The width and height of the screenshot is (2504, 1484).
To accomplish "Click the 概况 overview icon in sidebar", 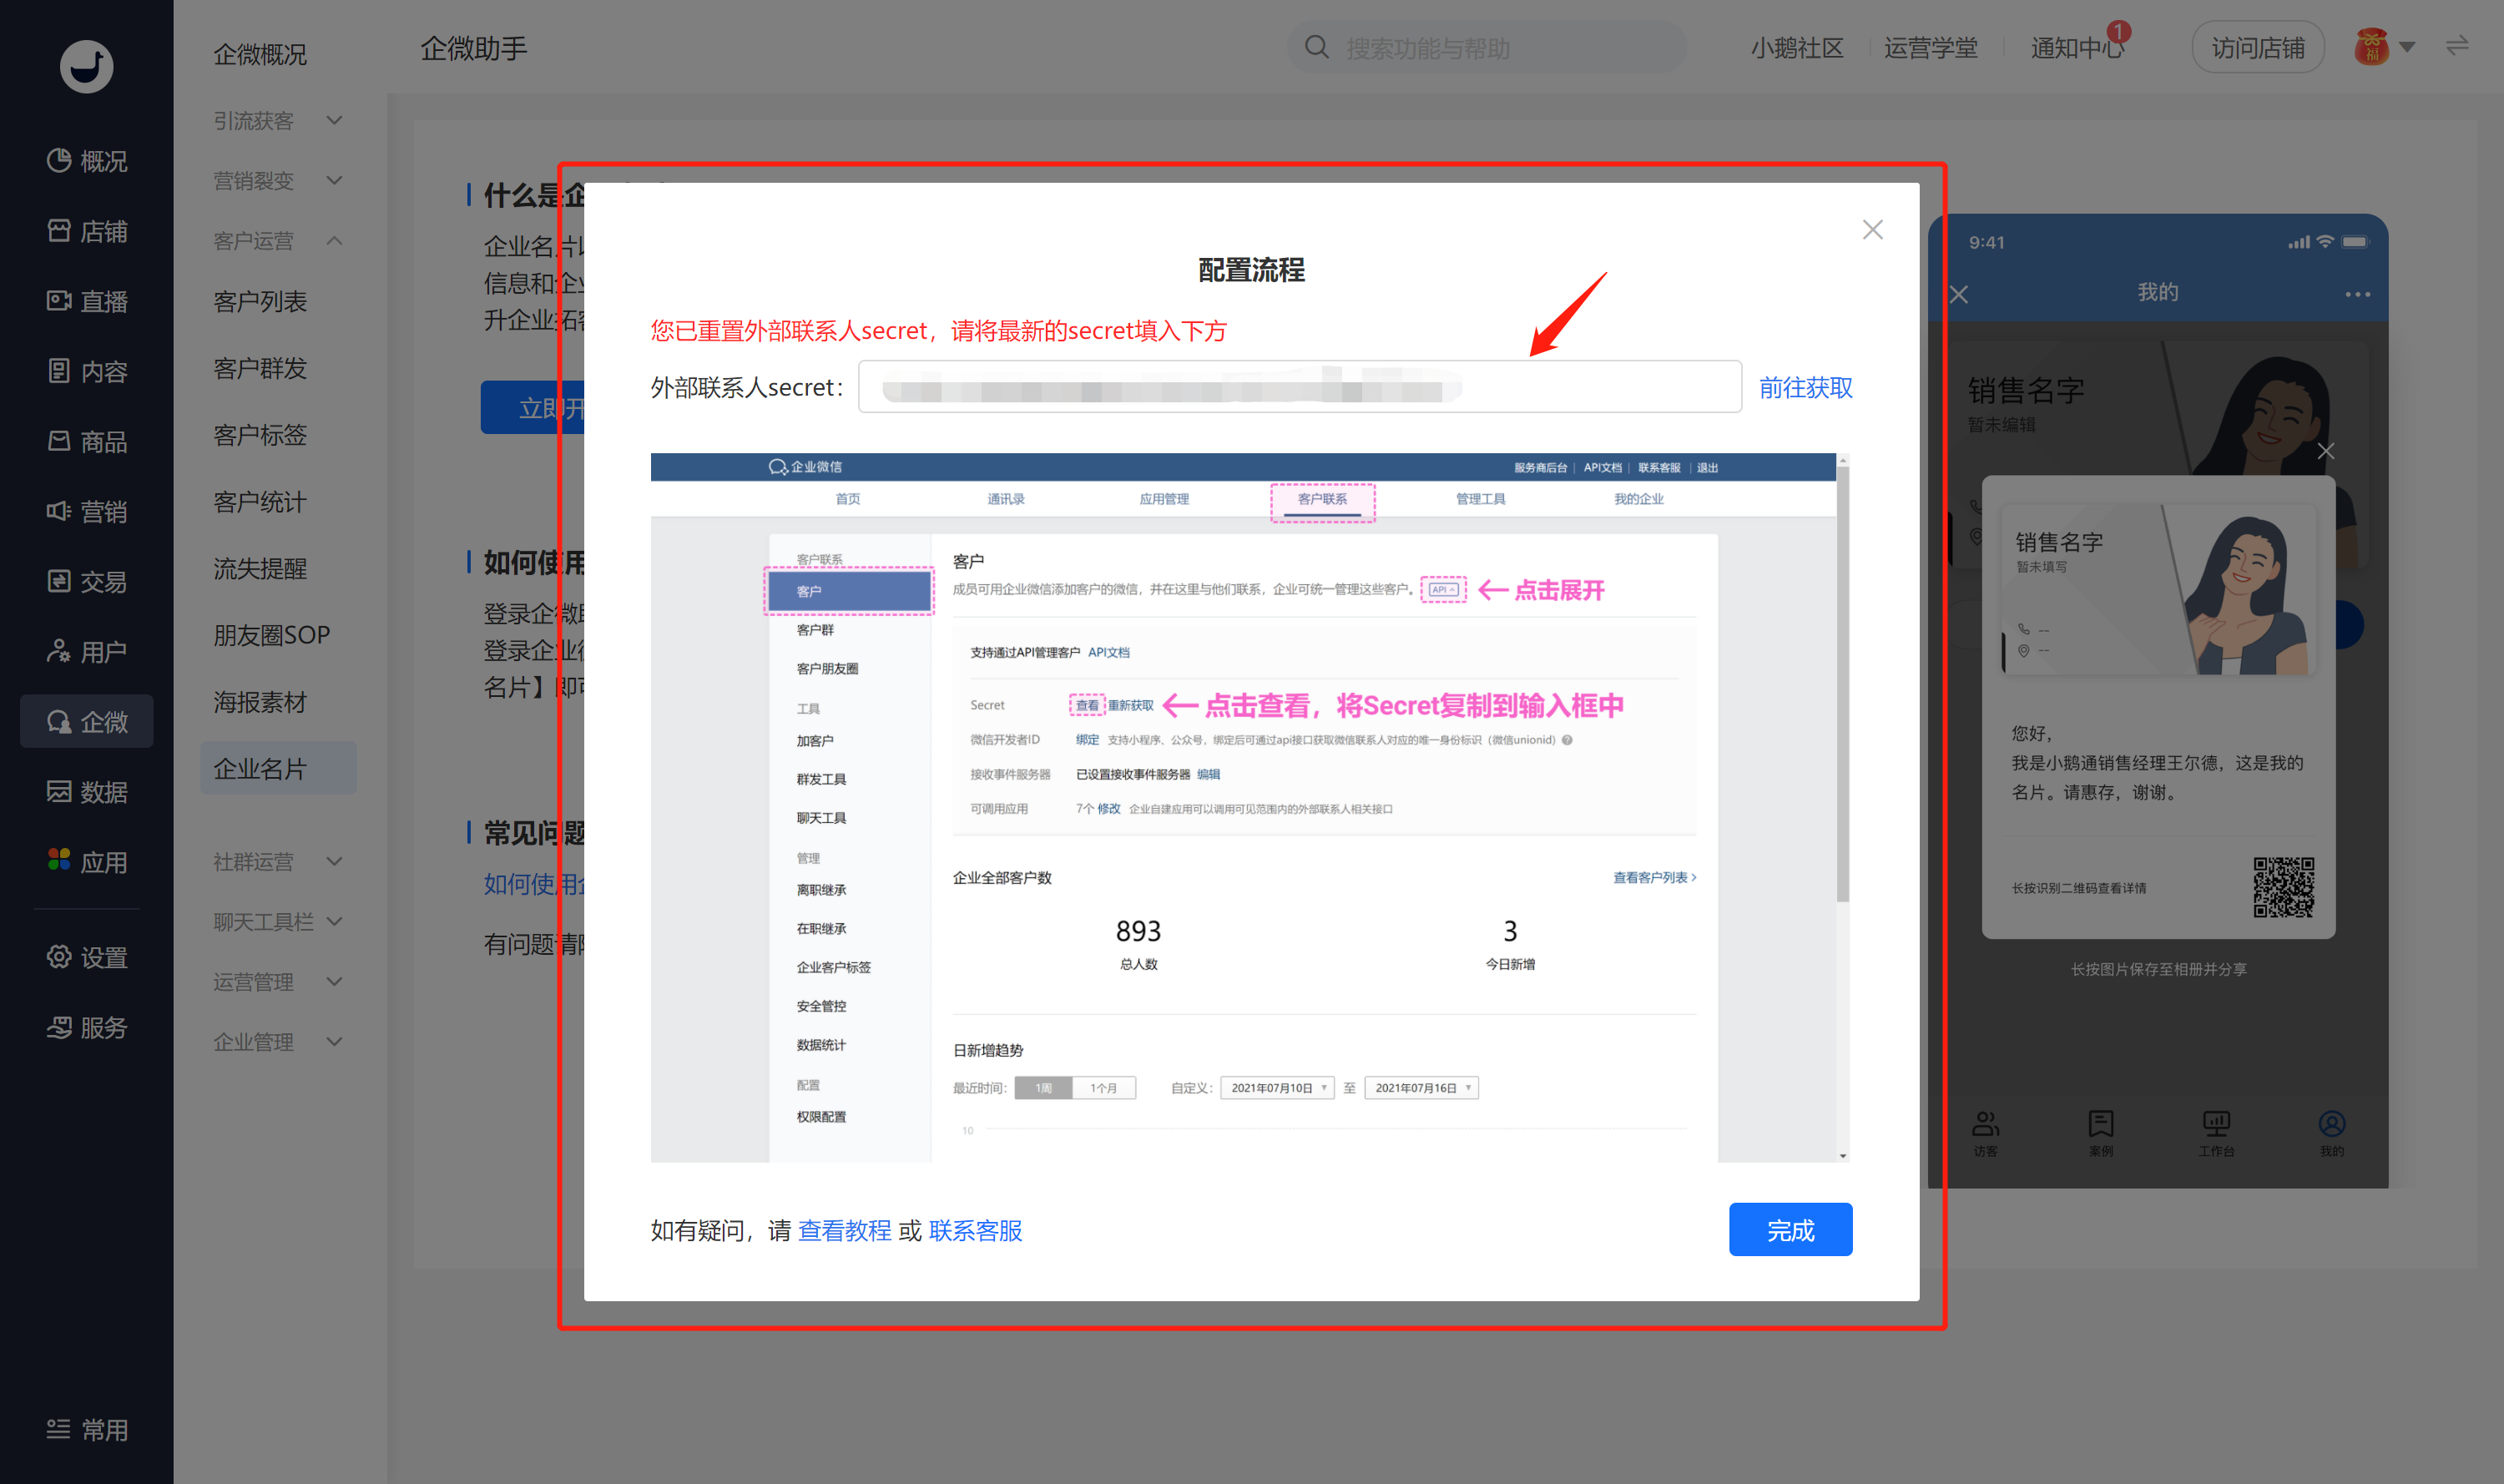I will click(59, 161).
